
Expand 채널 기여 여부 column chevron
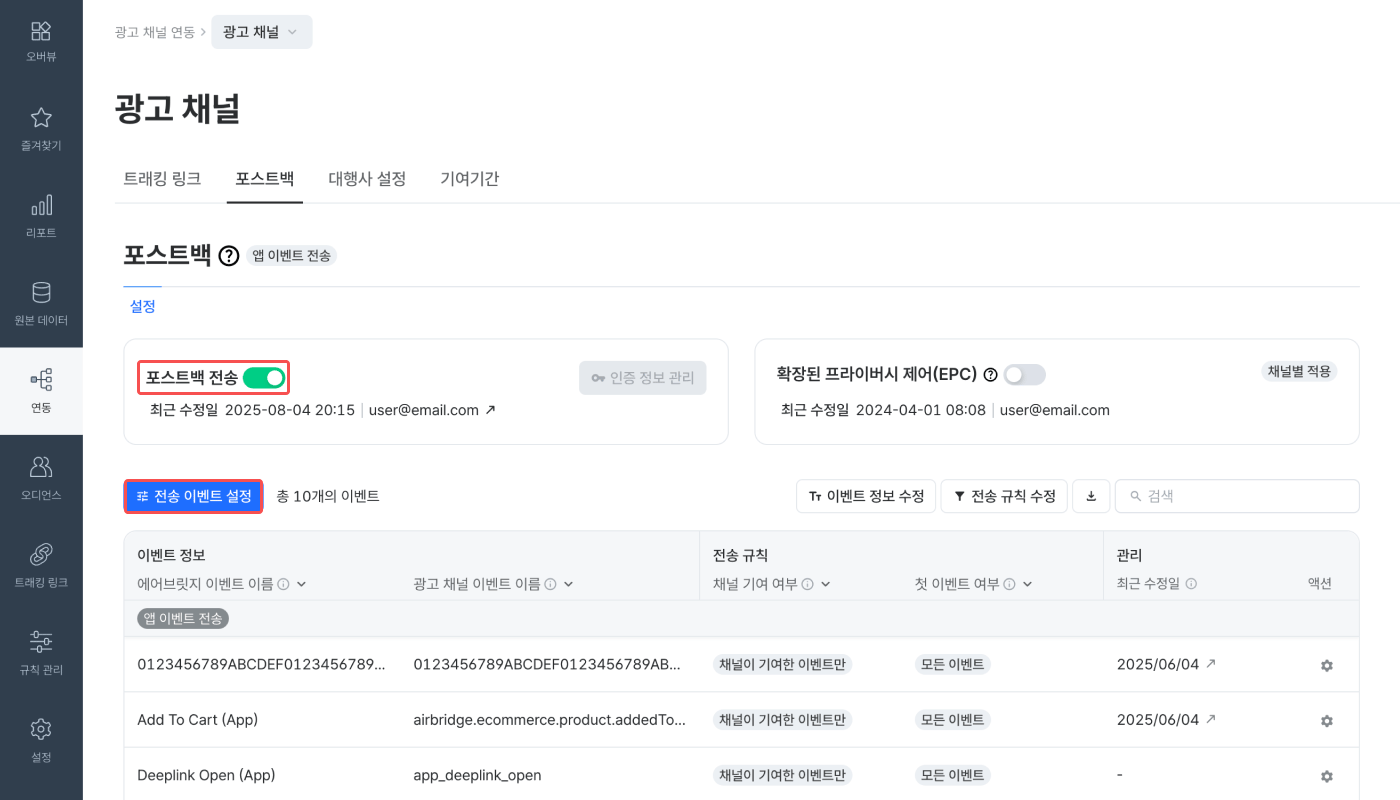825,584
